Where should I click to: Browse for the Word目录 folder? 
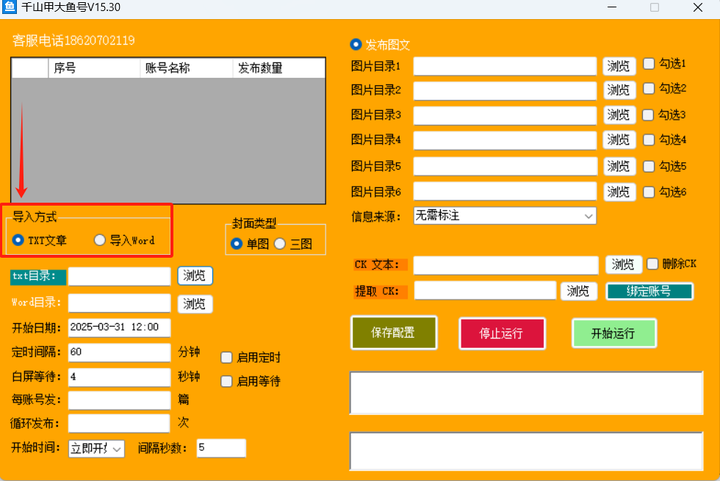195,304
